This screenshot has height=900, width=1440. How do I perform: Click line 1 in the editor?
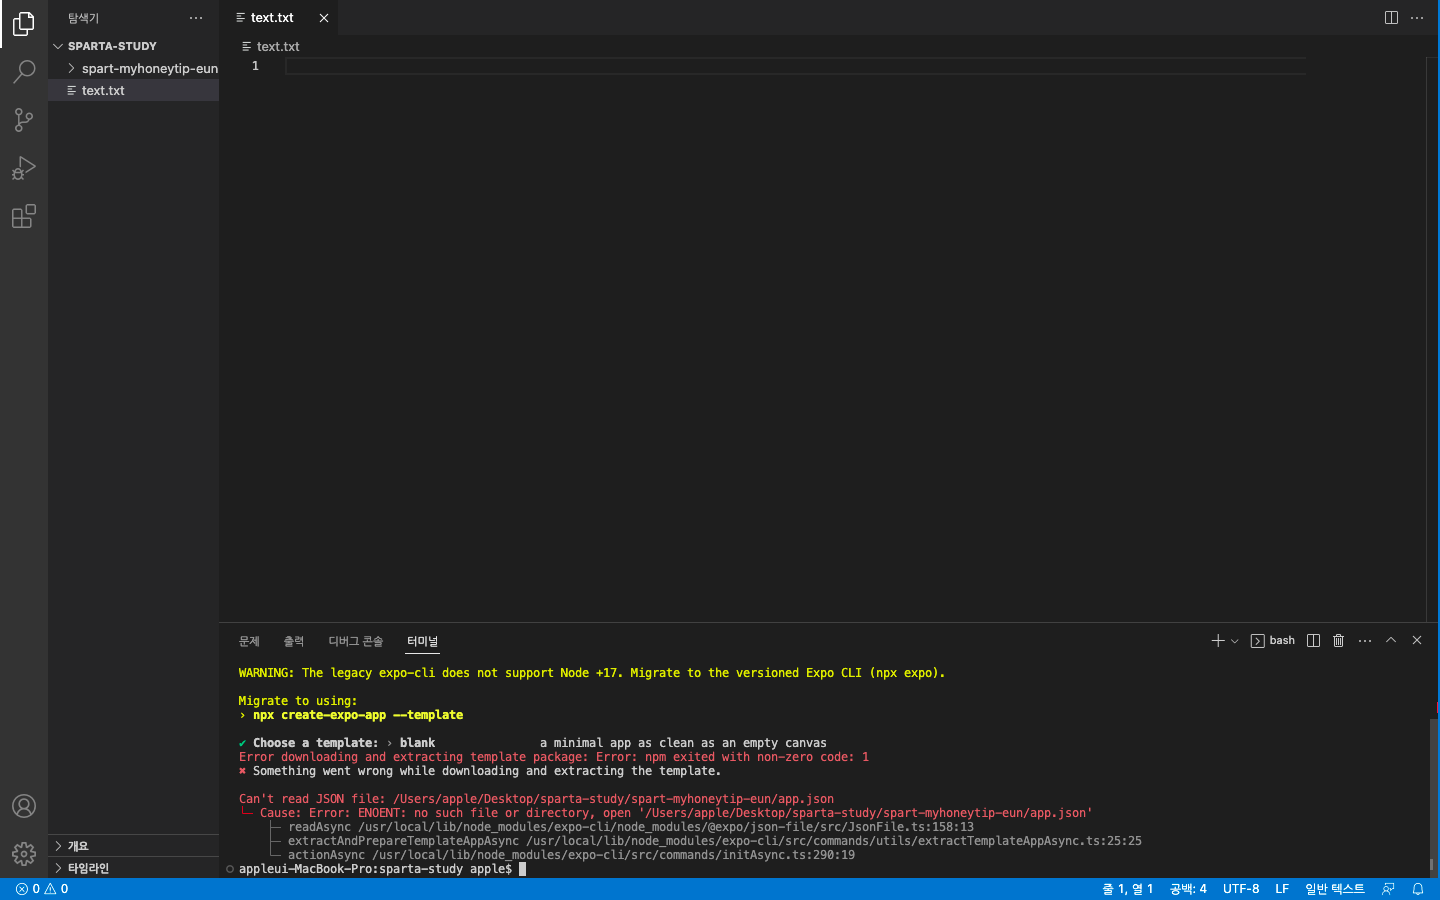(795, 66)
